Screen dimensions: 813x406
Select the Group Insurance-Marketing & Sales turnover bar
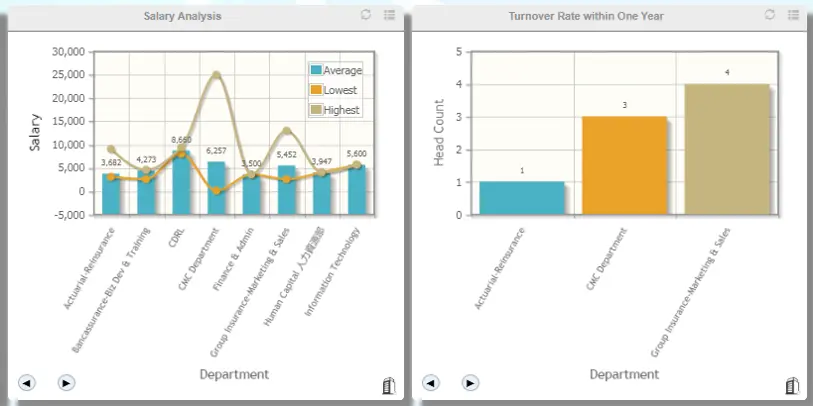coord(727,149)
